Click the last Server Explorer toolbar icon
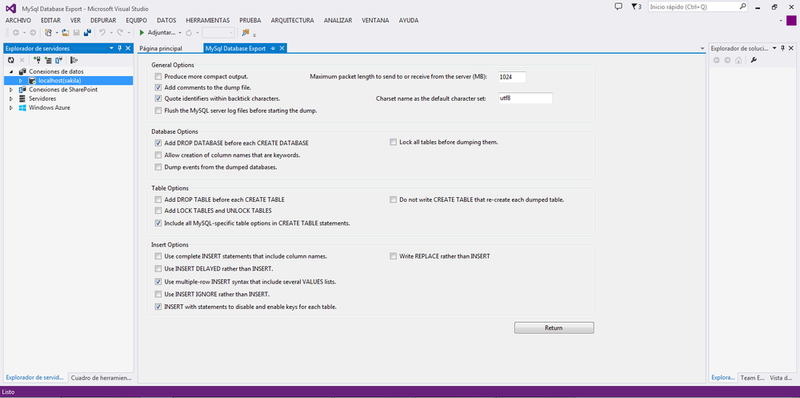Image resolution: width=800 pixels, height=398 pixels. (x=74, y=60)
